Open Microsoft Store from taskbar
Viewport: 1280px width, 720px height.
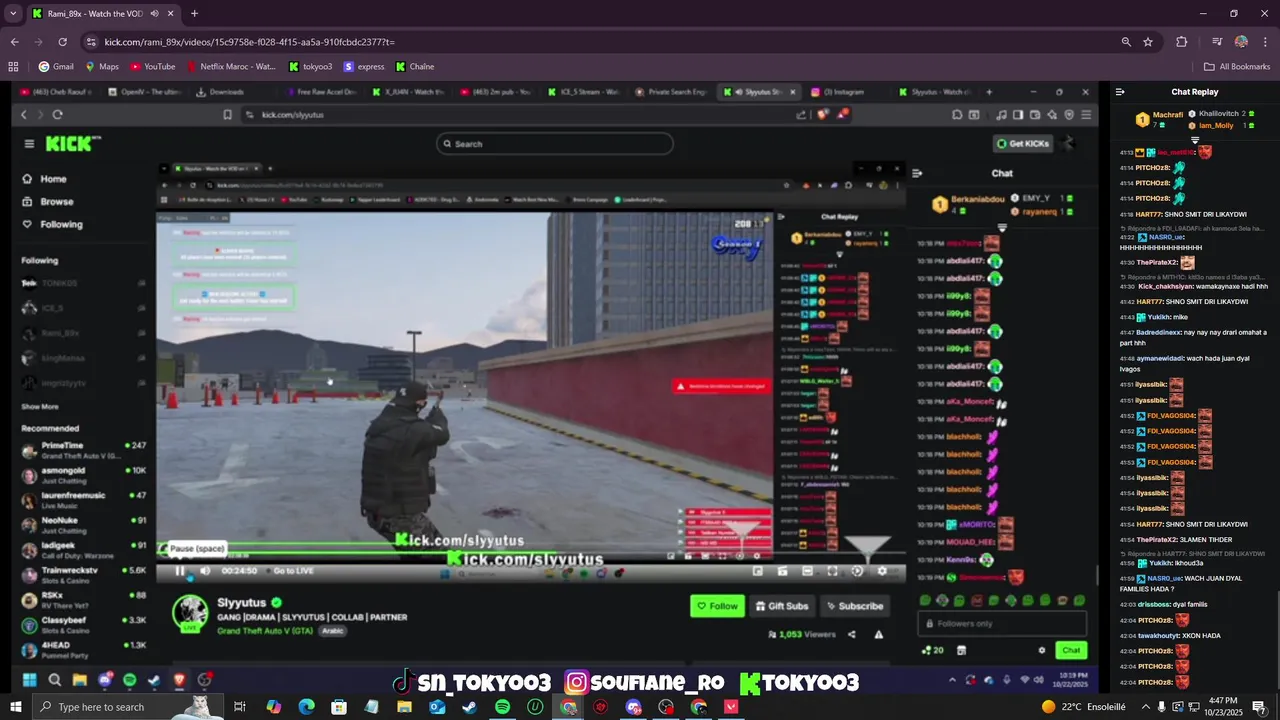pyautogui.click(x=339, y=707)
